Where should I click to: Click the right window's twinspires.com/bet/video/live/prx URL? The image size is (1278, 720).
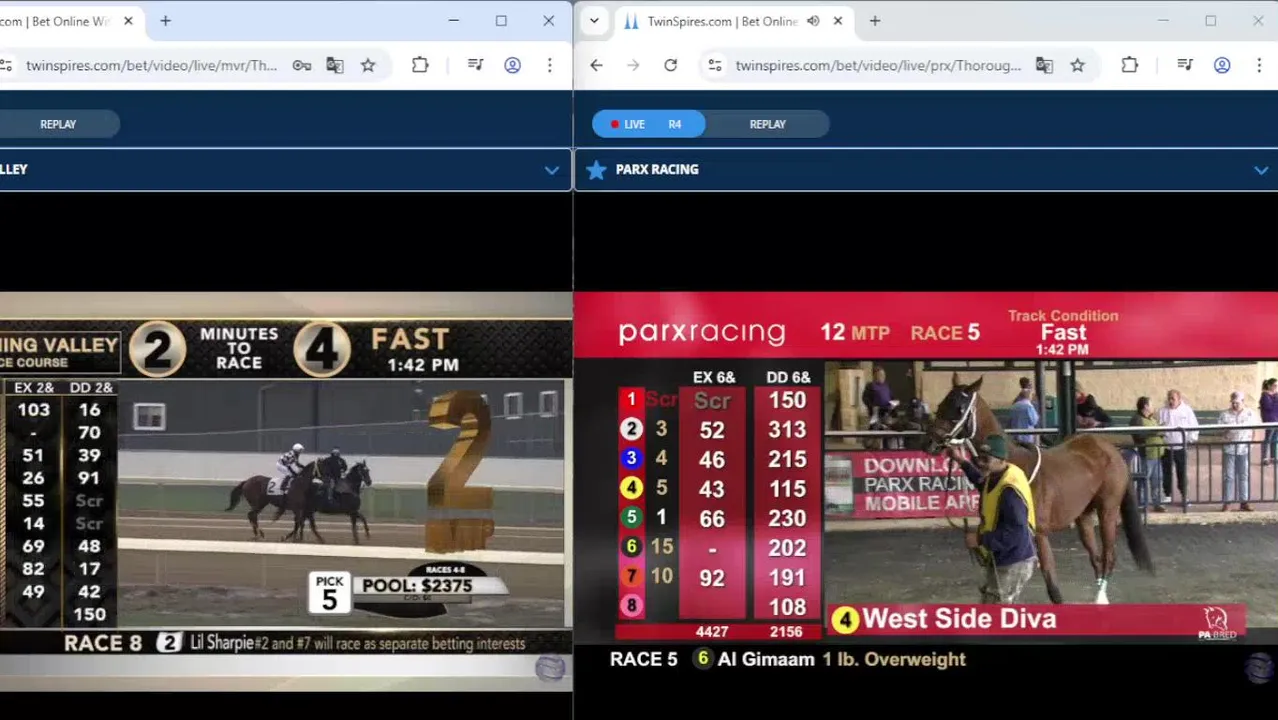pyautogui.click(x=878, y=65)
